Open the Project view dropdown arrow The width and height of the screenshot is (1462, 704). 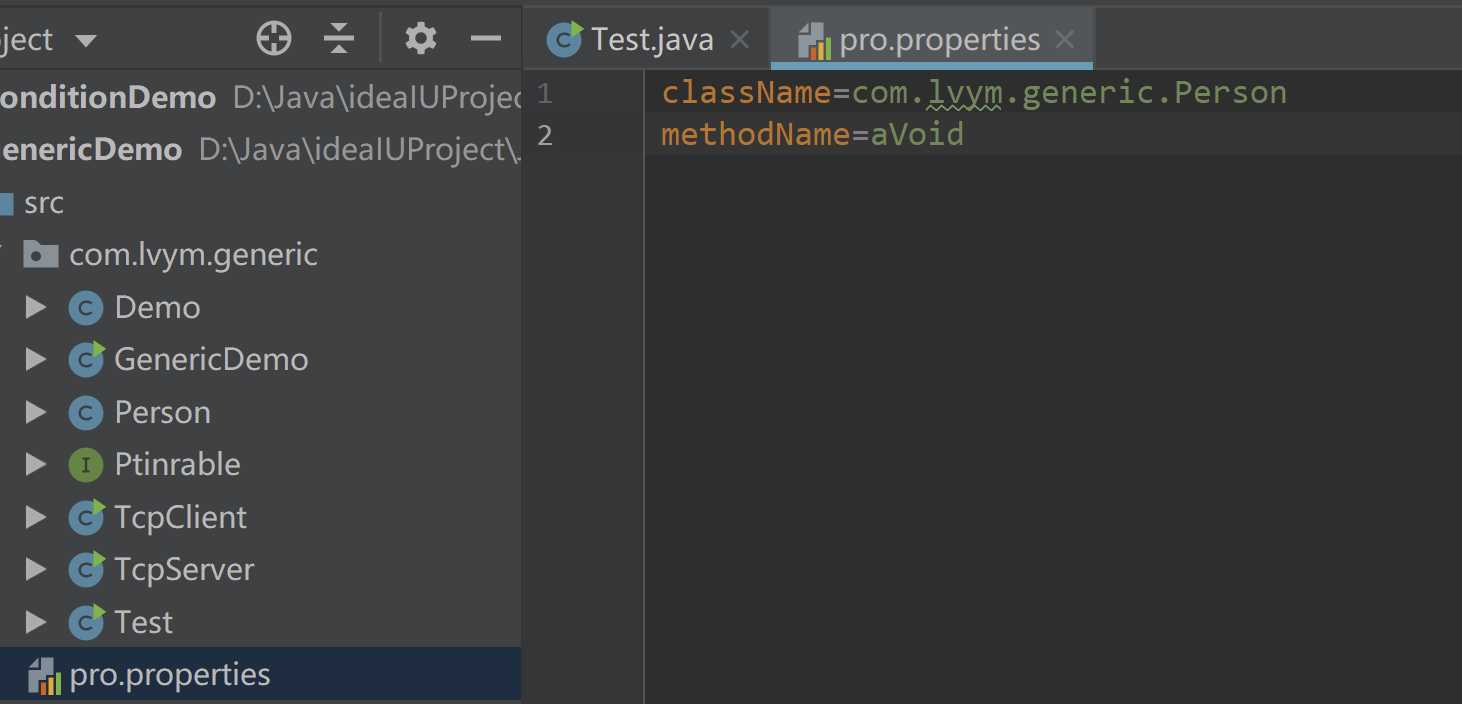(x=86, y=41)
